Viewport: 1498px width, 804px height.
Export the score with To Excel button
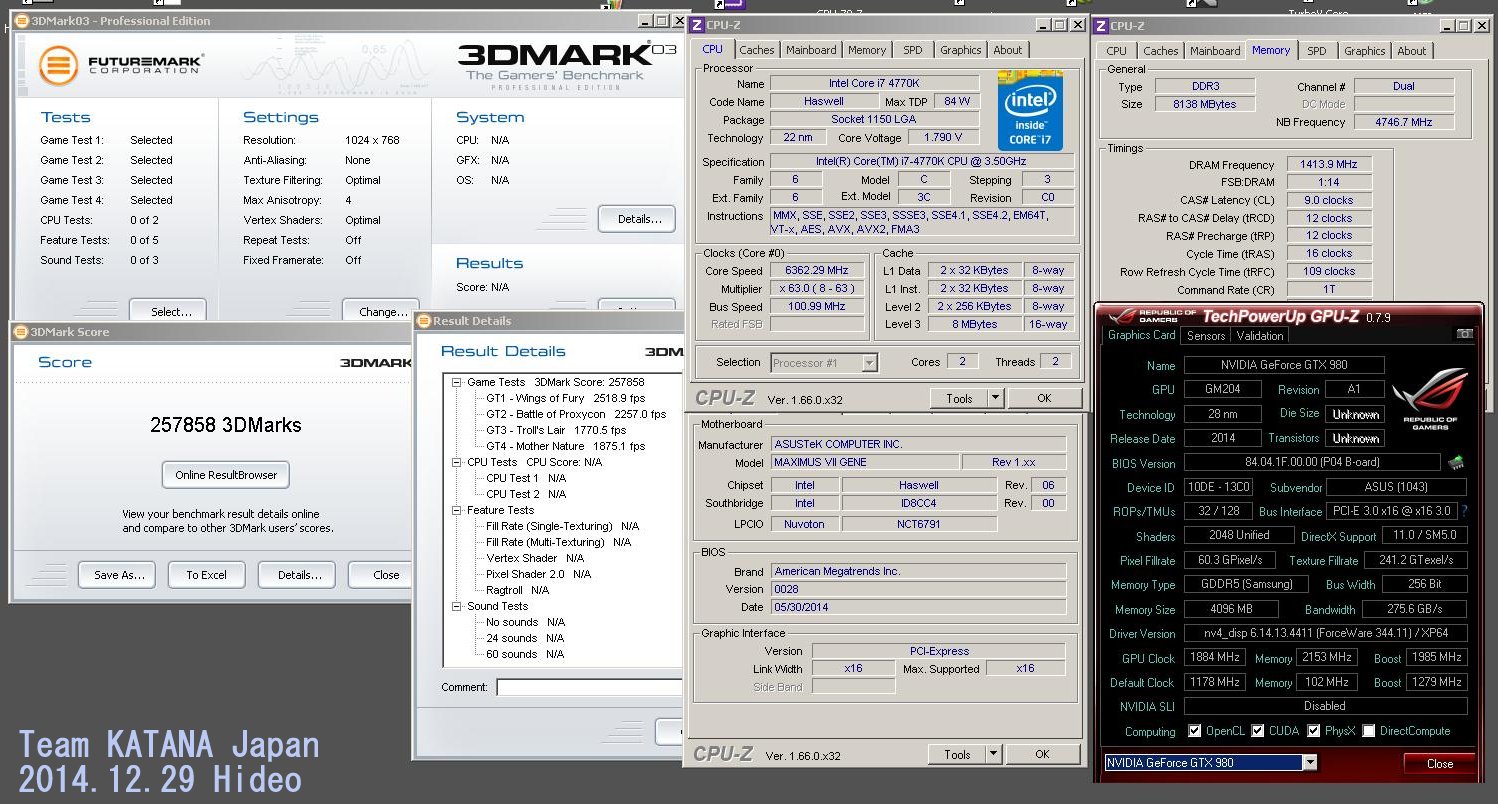[x=206, y=575]
